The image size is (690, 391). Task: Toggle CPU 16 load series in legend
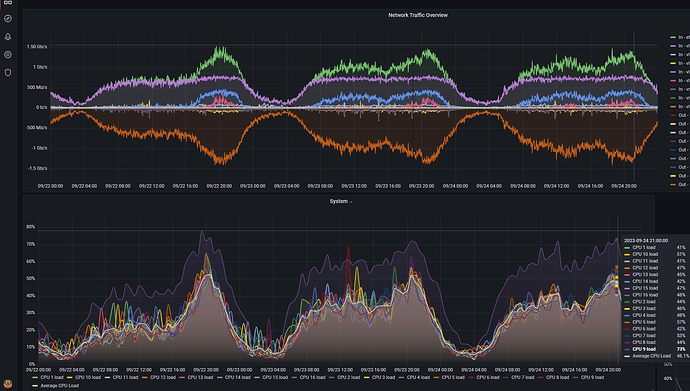312,377
